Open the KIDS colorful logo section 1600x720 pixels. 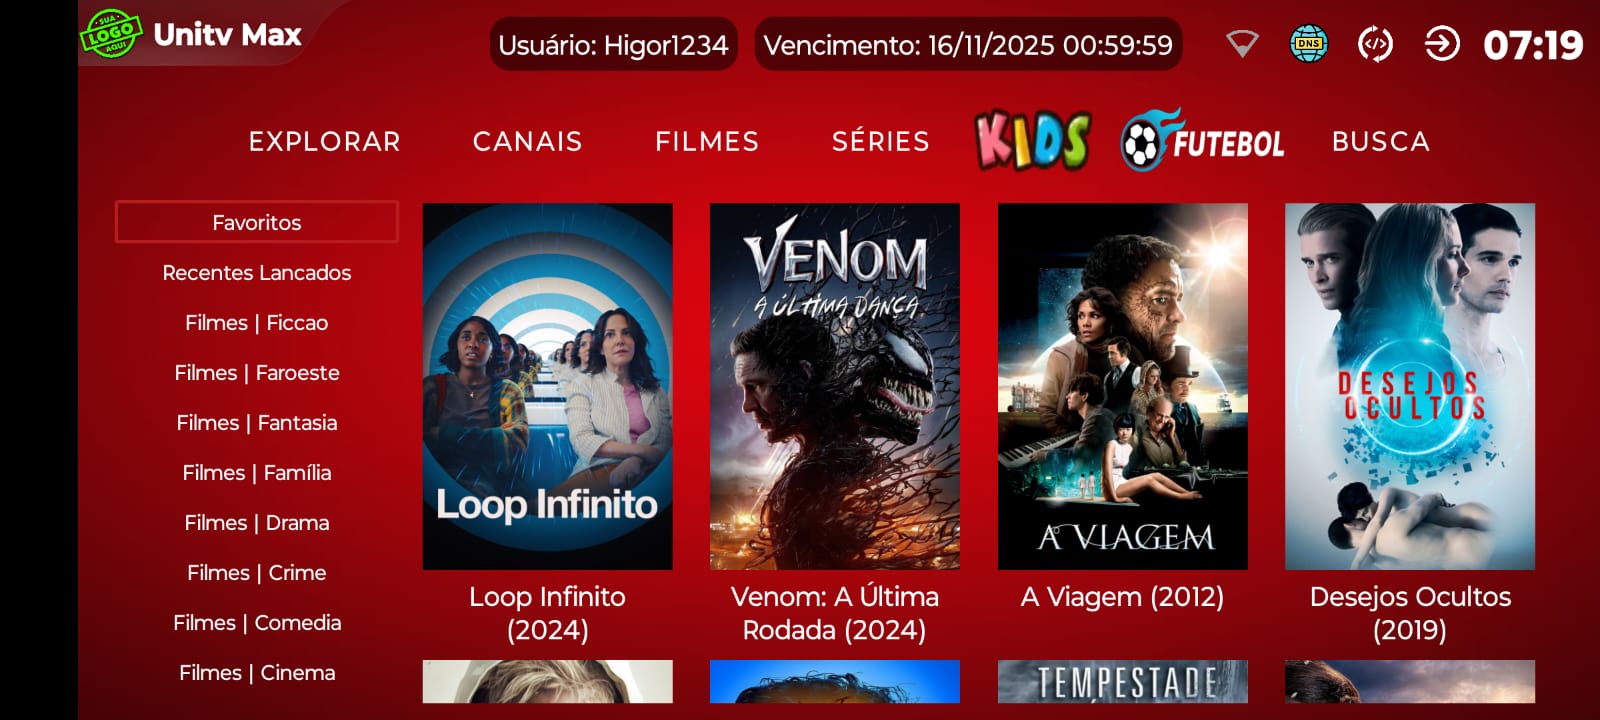click(x=1032, y=141)
